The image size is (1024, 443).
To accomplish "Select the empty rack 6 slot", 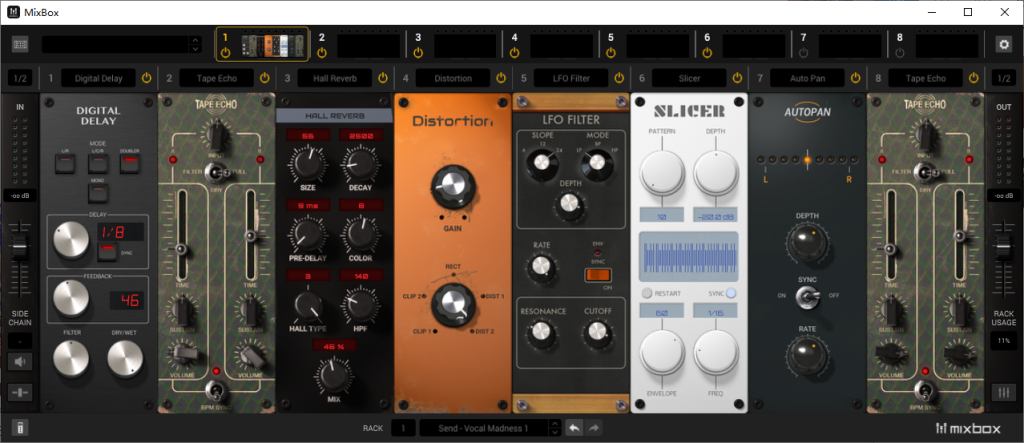I will point(754,46).
